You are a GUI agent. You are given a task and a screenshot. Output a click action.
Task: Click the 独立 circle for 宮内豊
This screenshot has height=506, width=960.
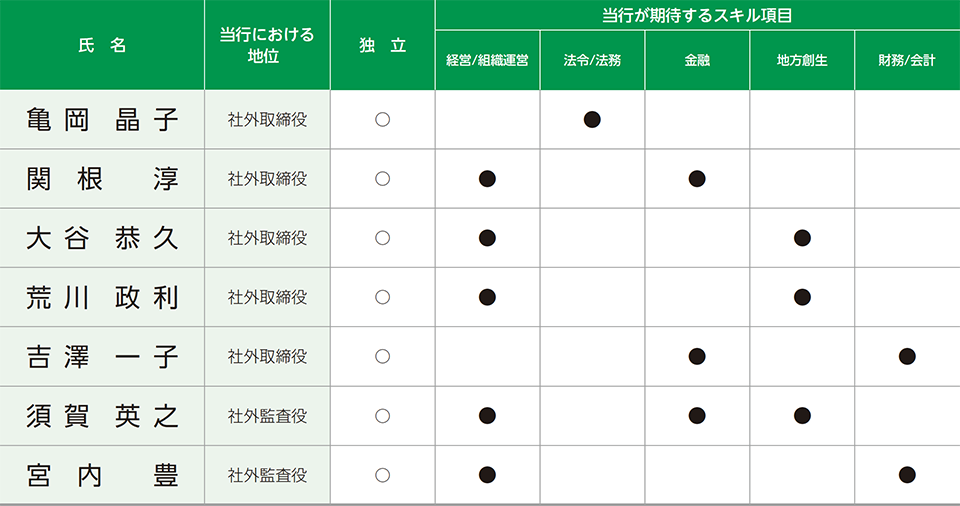click(x=383, y=475)
